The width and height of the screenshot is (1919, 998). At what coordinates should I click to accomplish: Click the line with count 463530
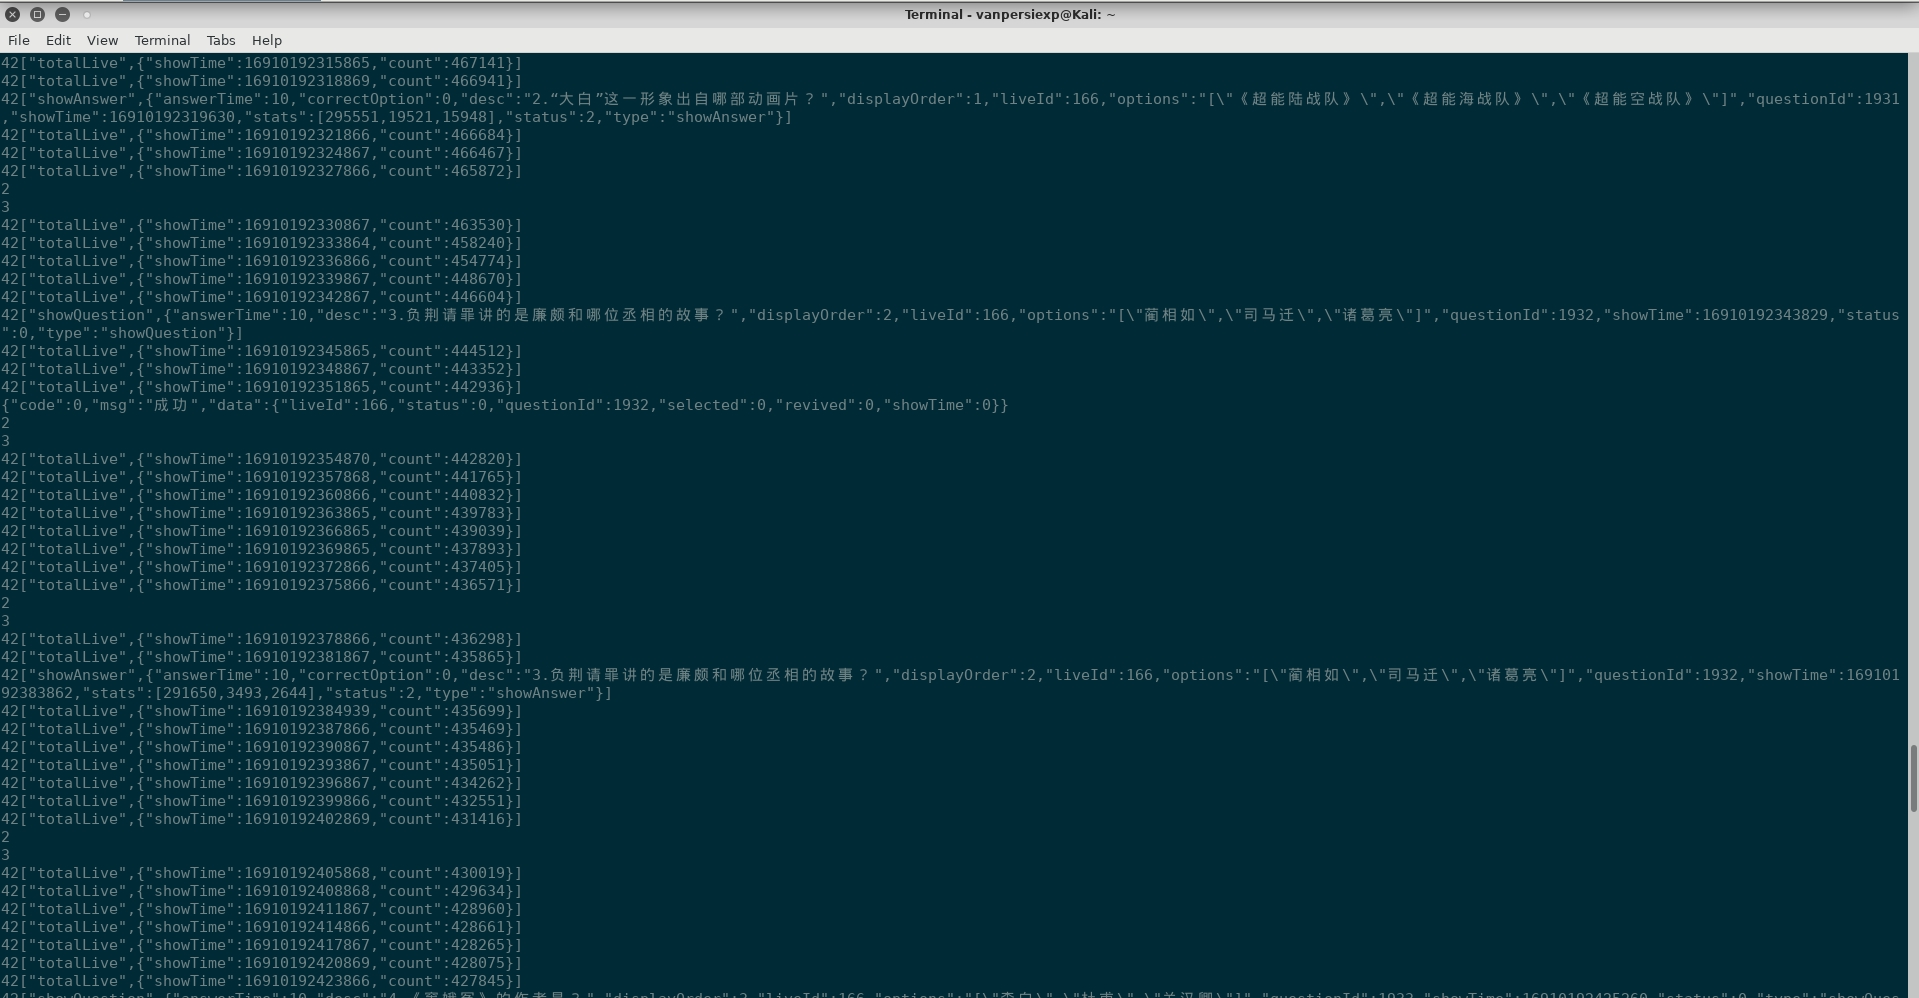(x=261, y=225)
